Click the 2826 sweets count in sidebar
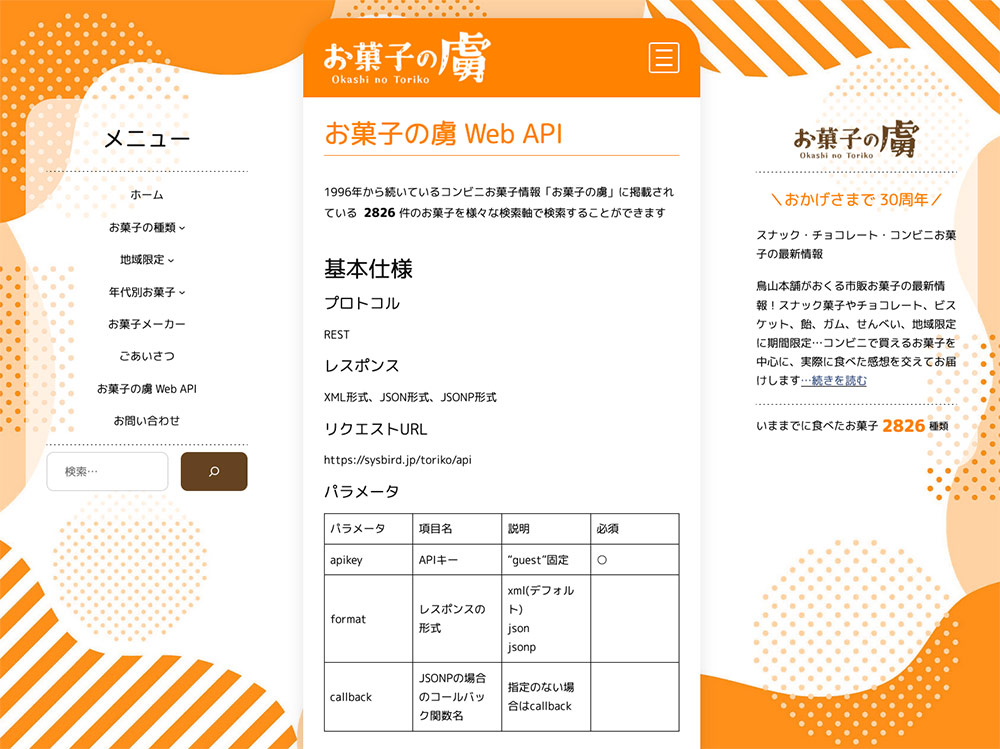The height and width of the screenshot is (749, 1000). (903, 426)
